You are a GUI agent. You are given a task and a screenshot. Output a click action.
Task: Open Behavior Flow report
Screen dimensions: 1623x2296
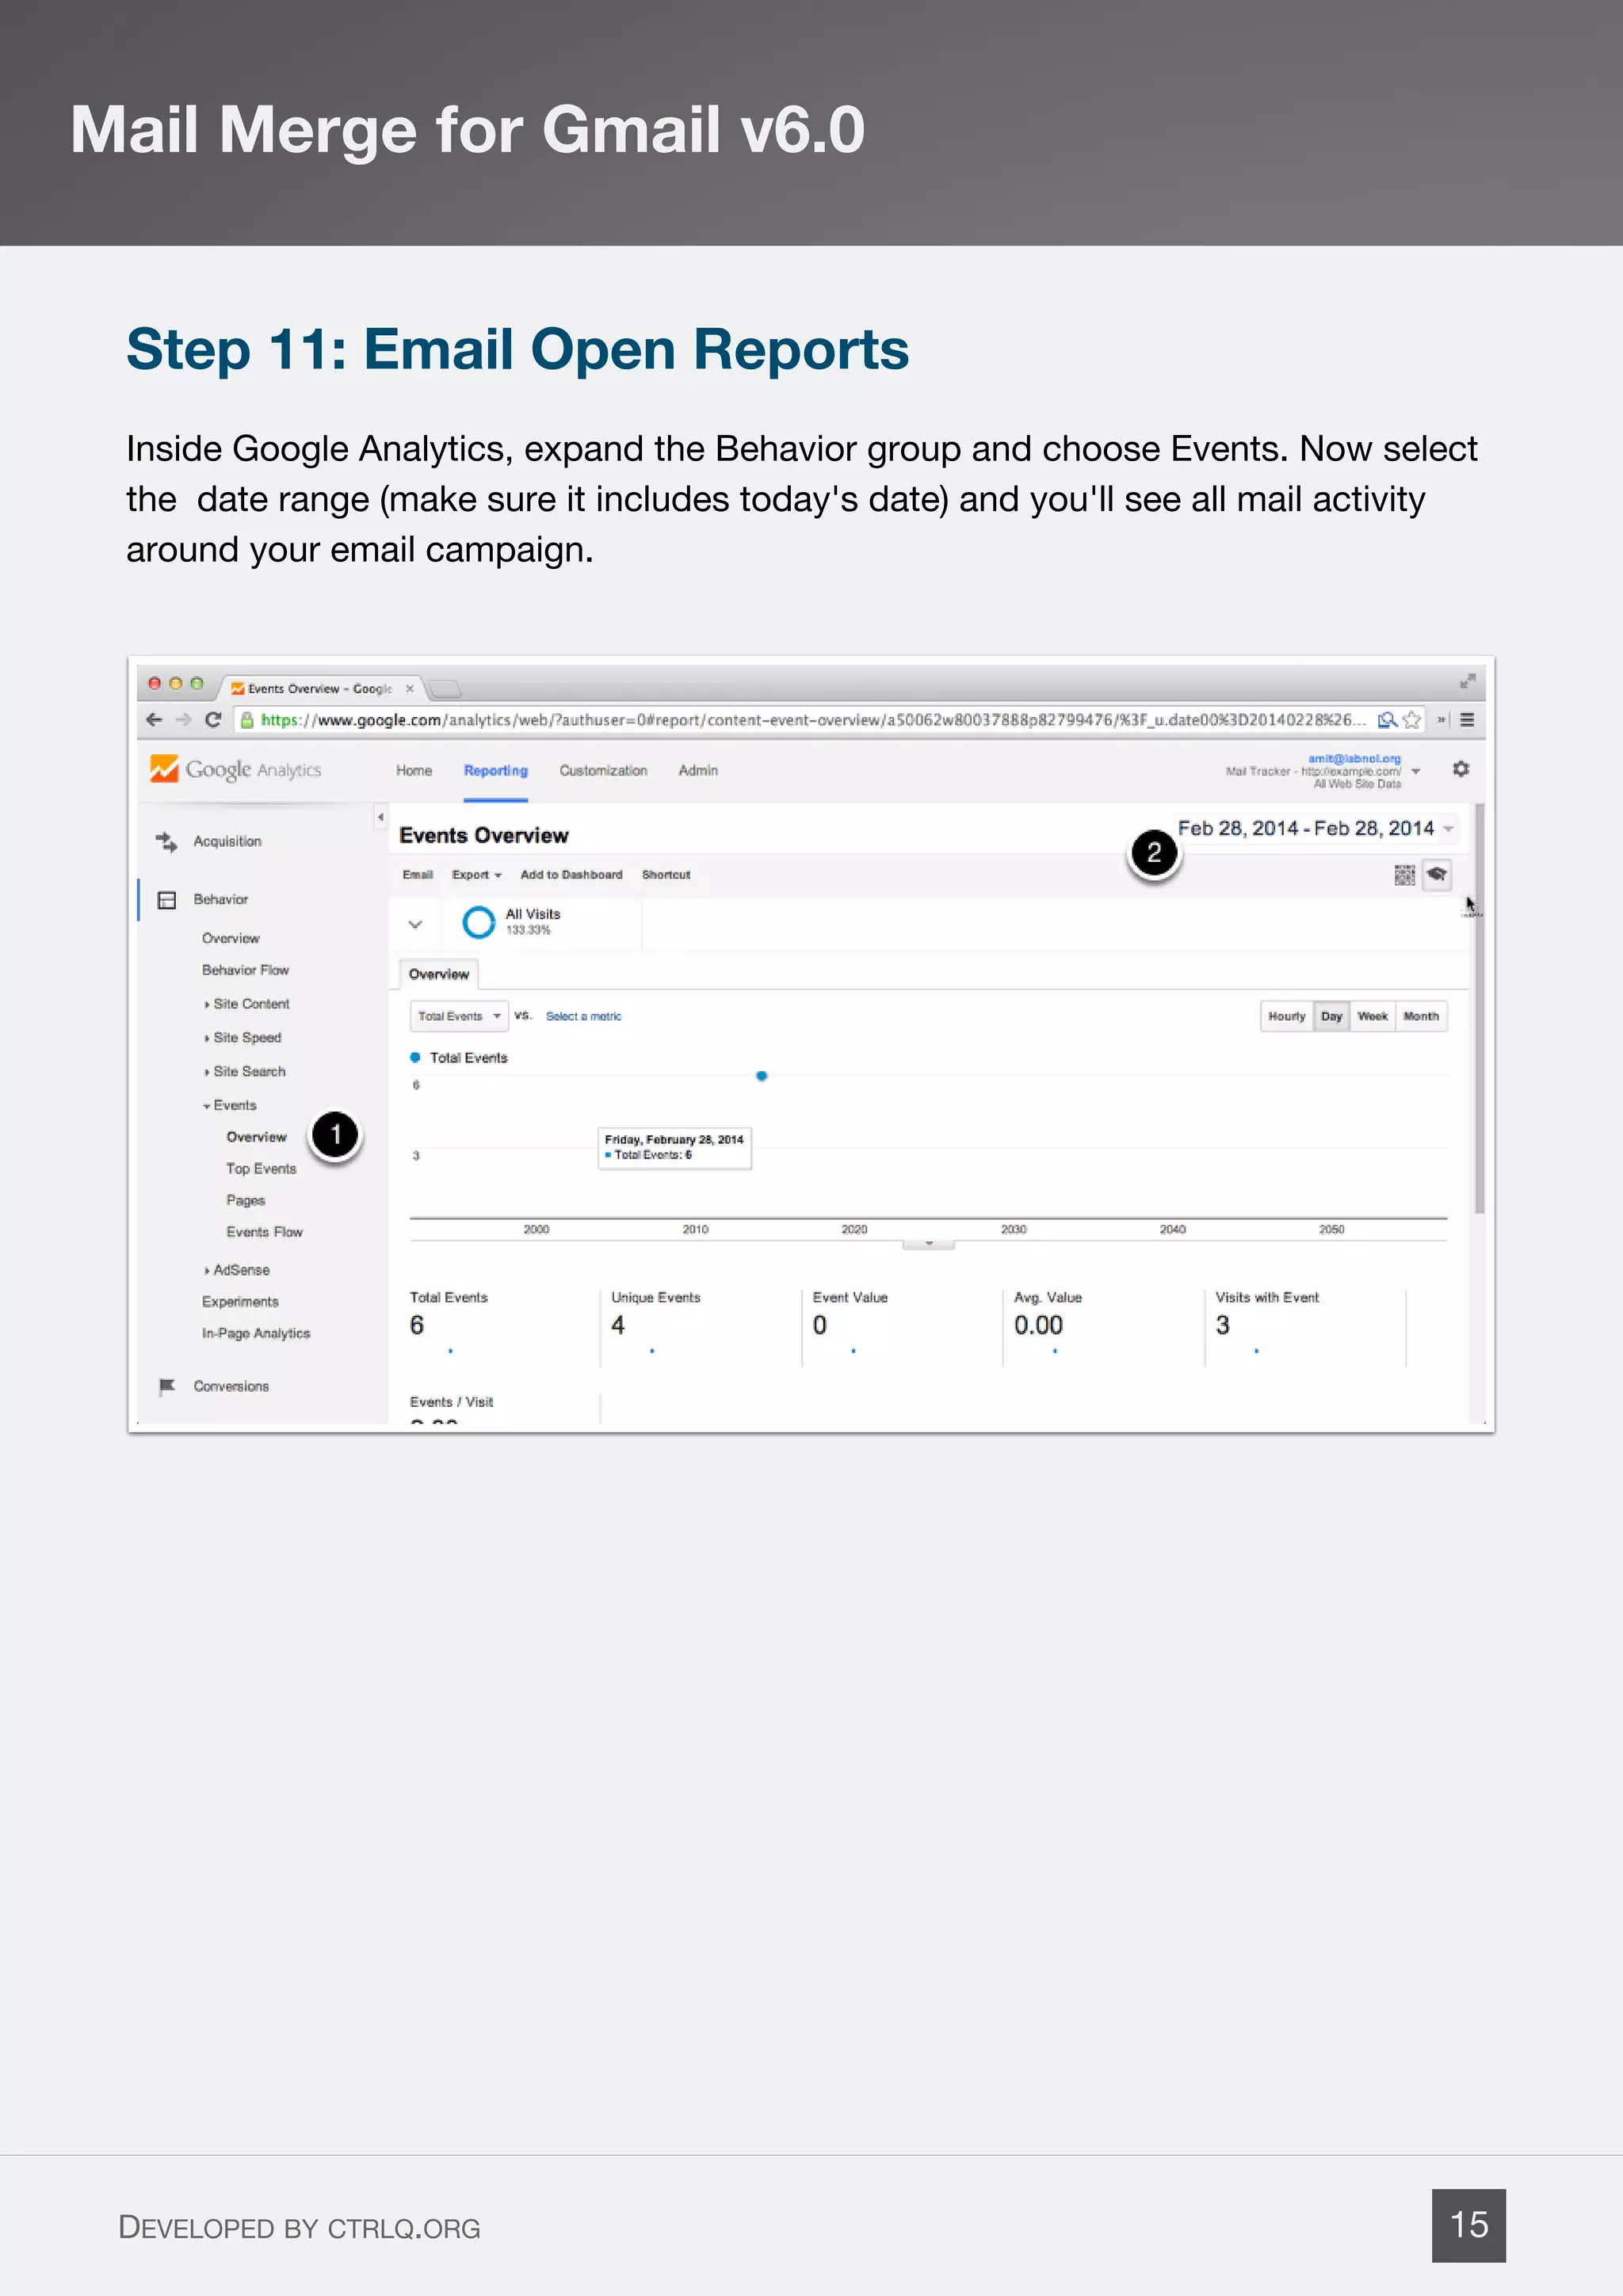tap(245, 970)
